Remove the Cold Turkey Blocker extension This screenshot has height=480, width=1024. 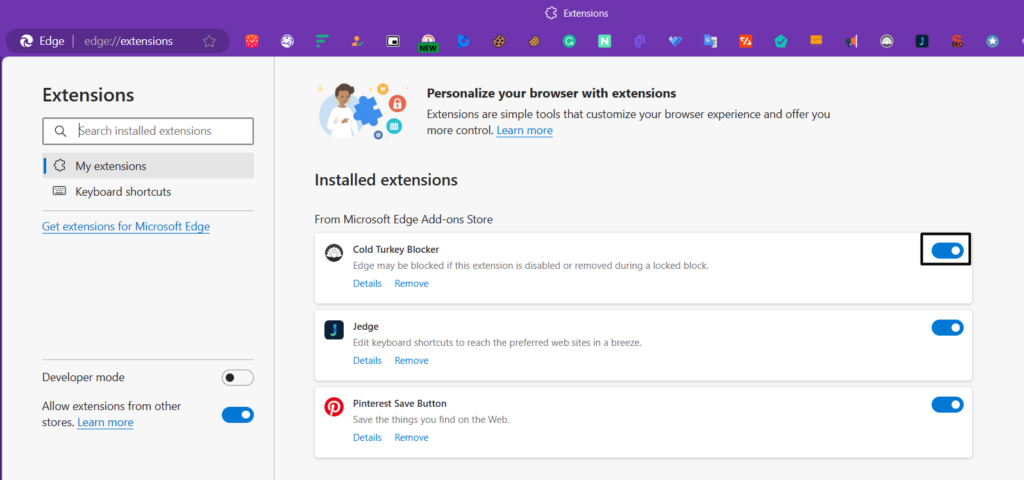pyautogui.click(x=411, y=284)
